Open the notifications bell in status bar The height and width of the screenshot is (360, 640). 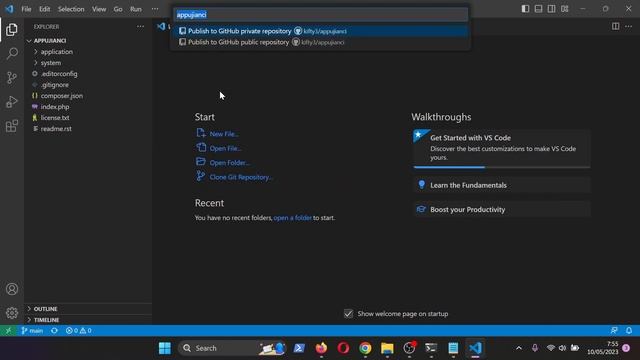coord(629,331)
